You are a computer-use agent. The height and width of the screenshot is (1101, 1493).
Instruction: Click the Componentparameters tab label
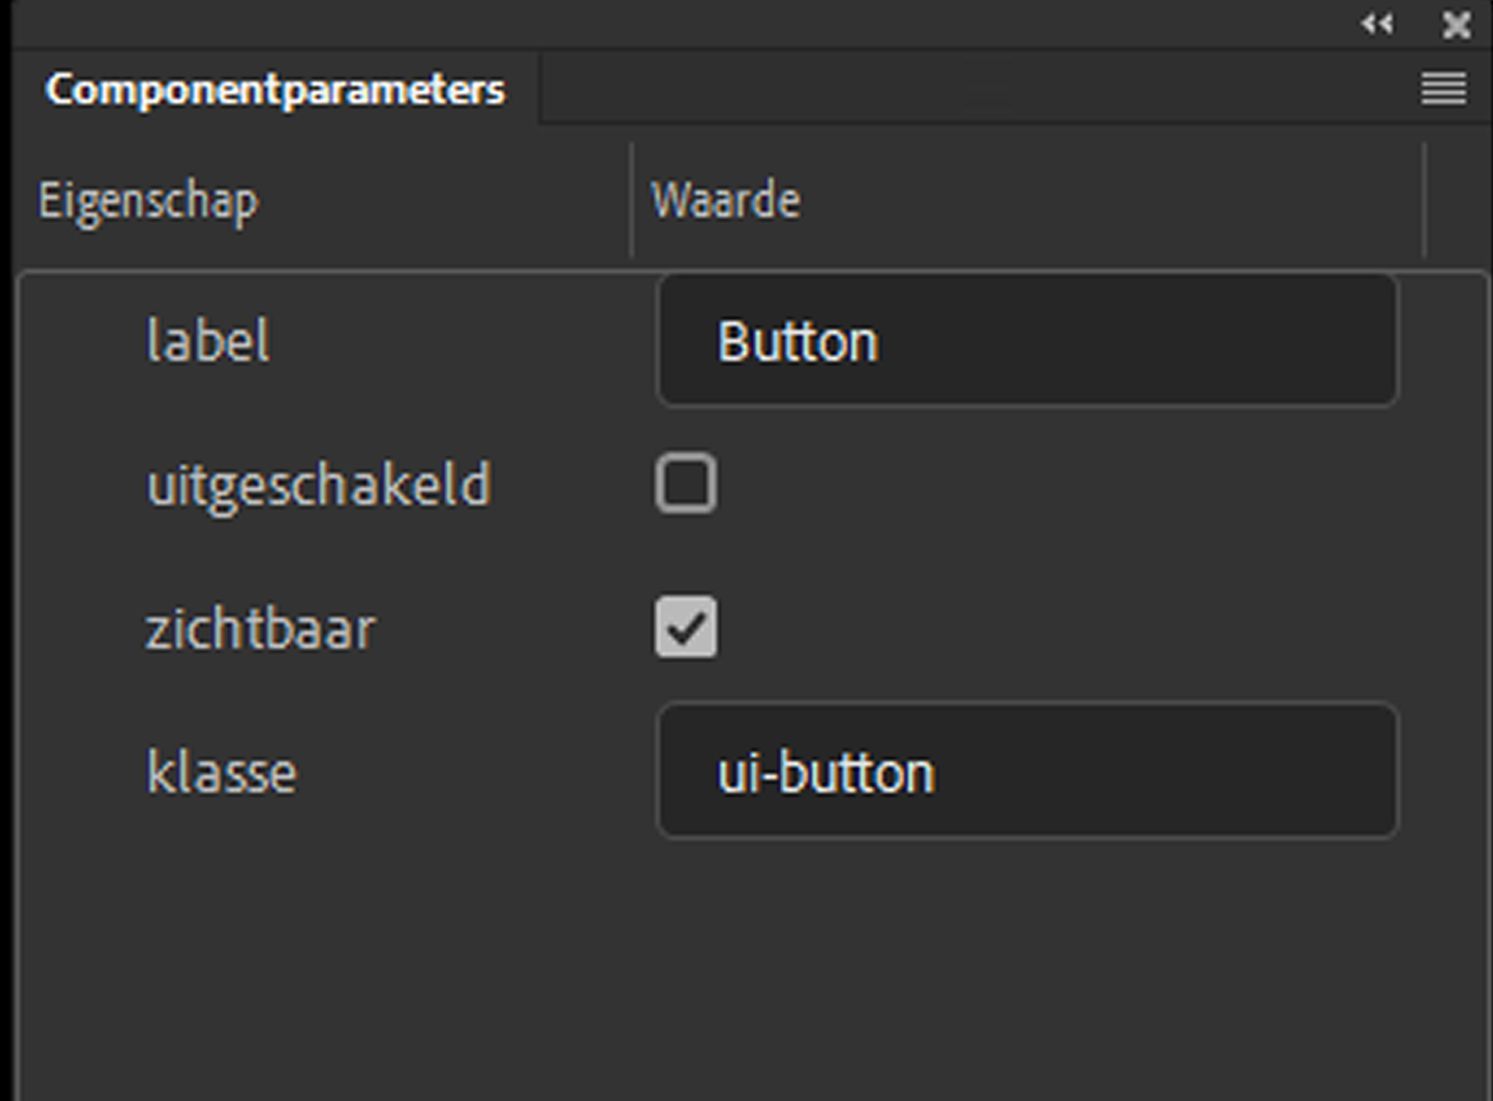275,89
